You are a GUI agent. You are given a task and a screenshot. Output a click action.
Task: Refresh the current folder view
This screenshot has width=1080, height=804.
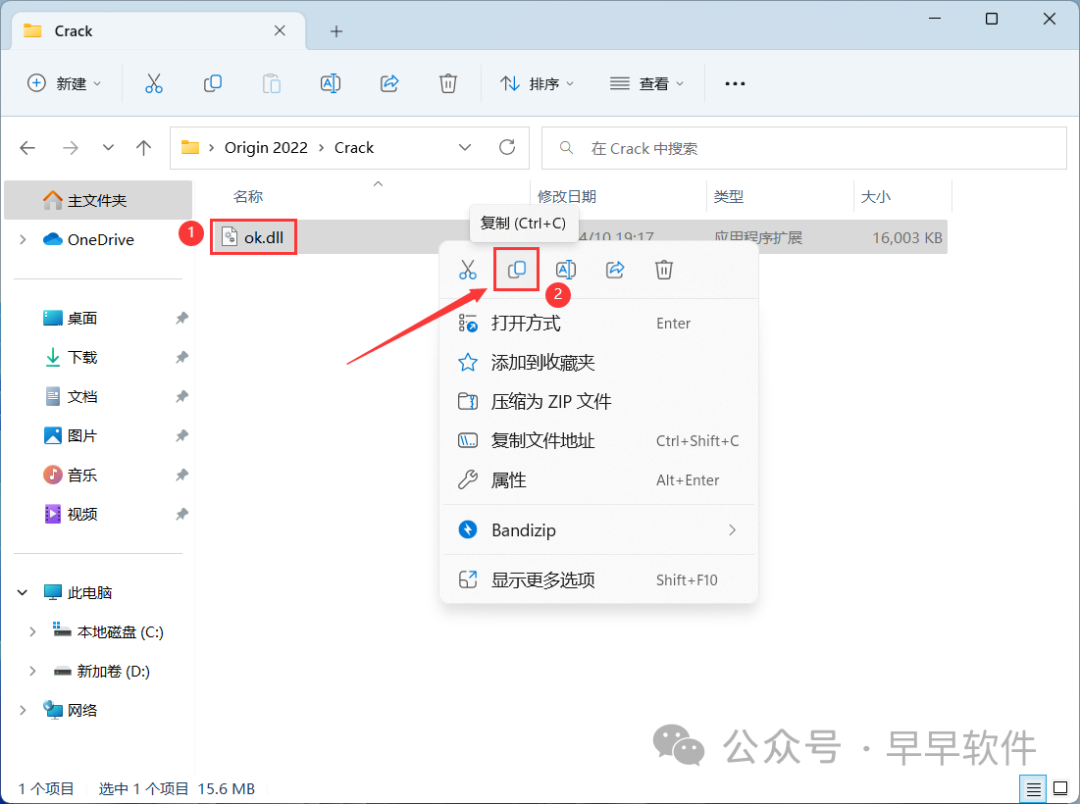point(508,148)
